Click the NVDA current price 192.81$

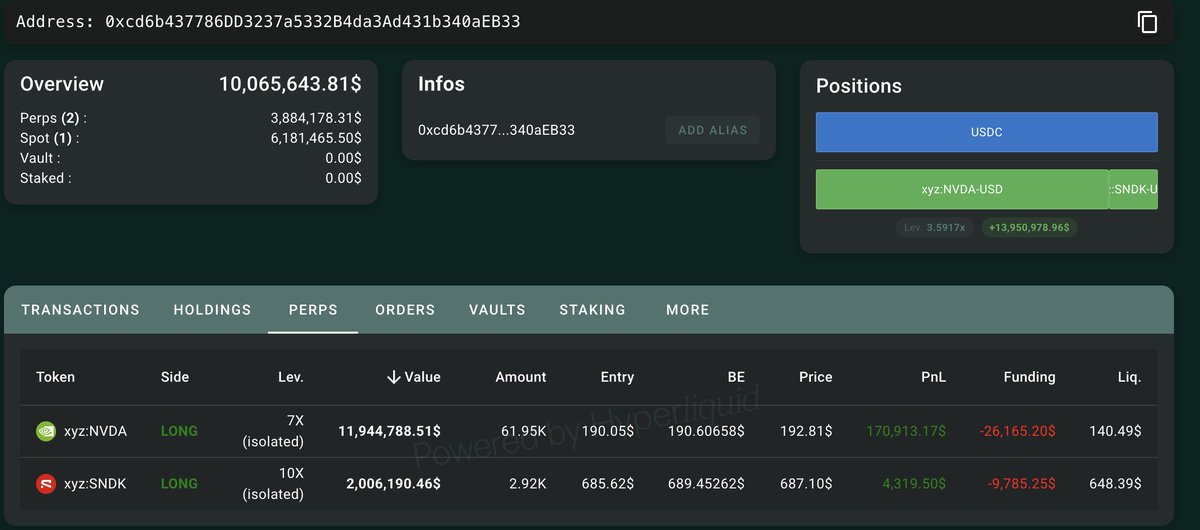click(x=806, y=432)
